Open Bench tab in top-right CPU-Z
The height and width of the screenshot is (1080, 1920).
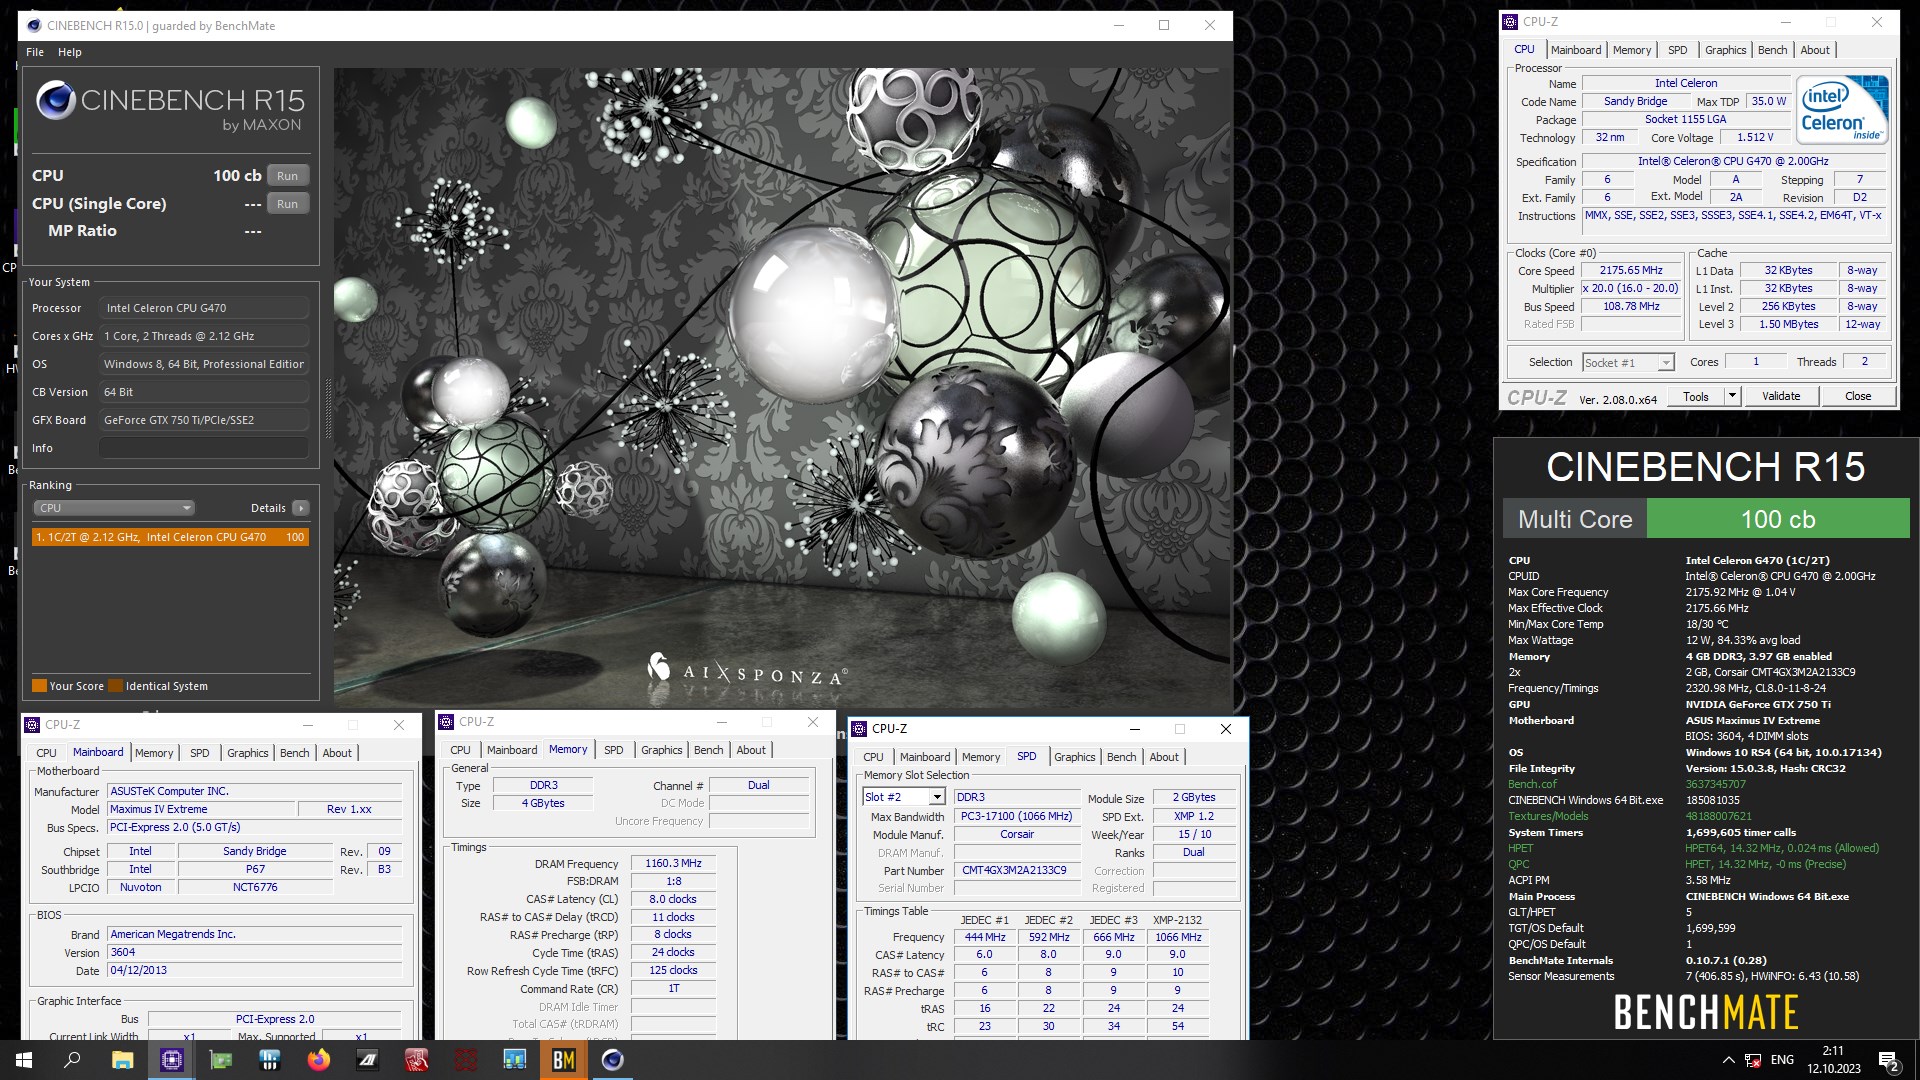click(1773, 50)
